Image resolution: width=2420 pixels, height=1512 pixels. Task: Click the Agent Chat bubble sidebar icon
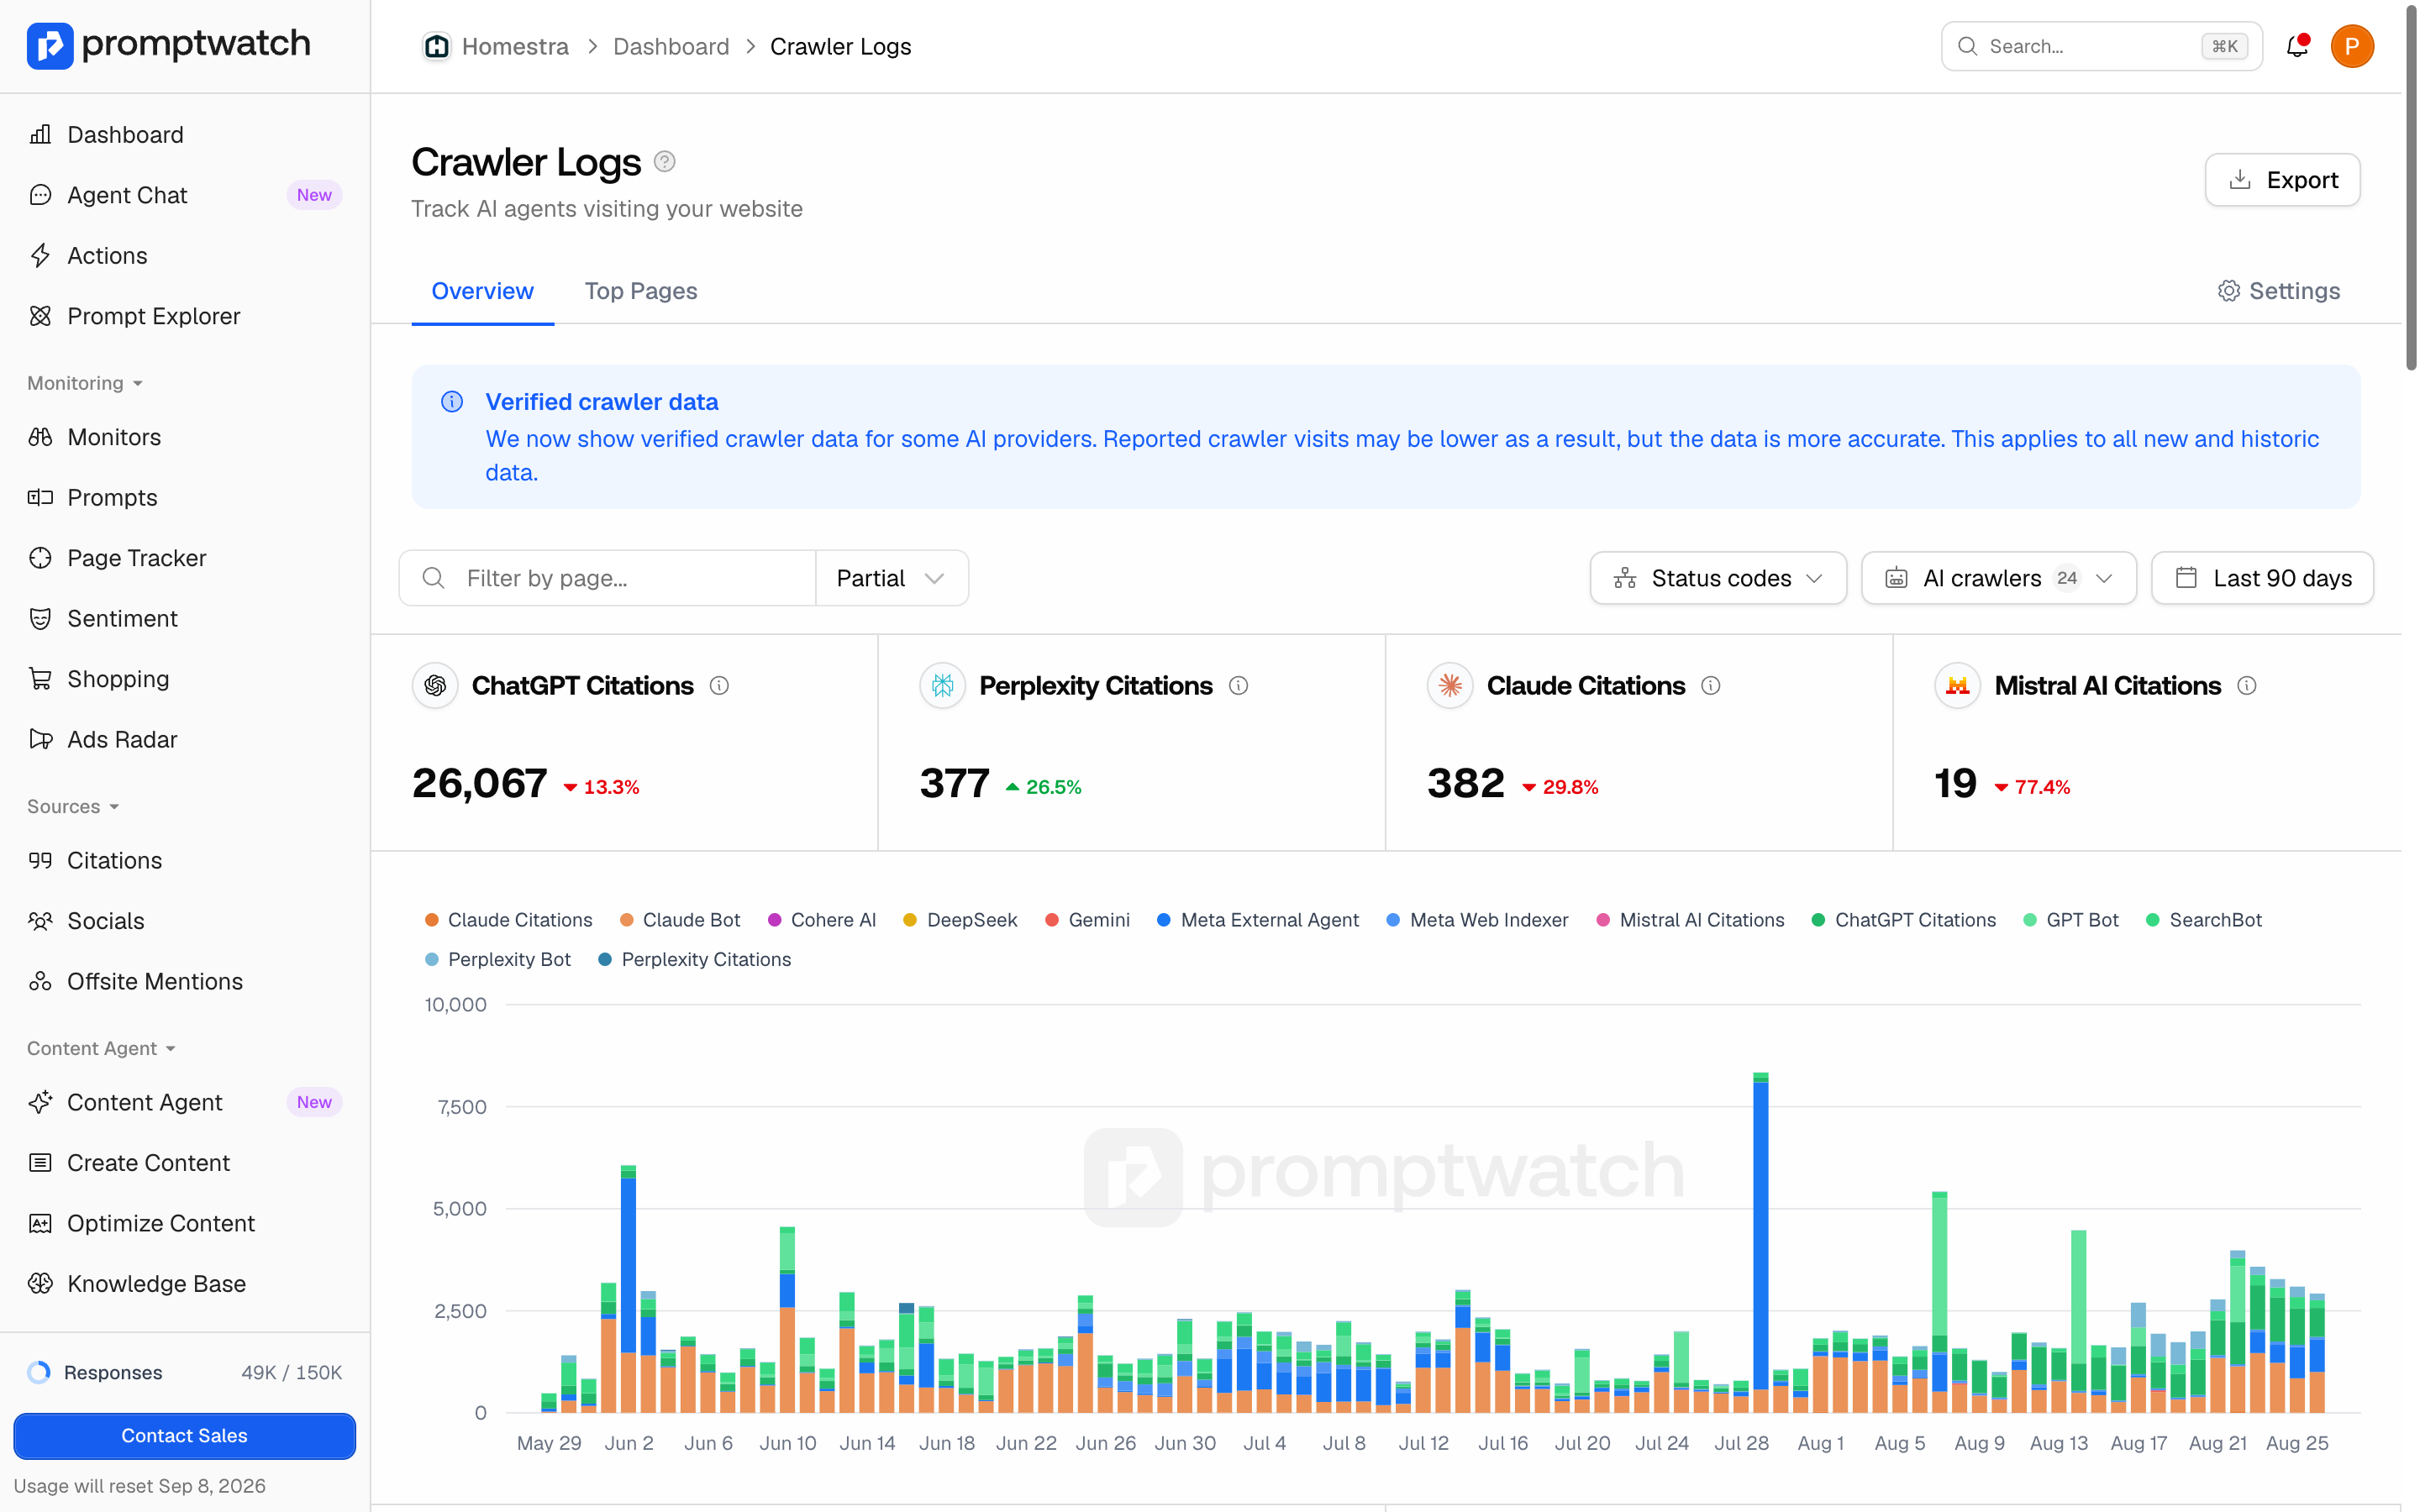click(x=40, y=195)
